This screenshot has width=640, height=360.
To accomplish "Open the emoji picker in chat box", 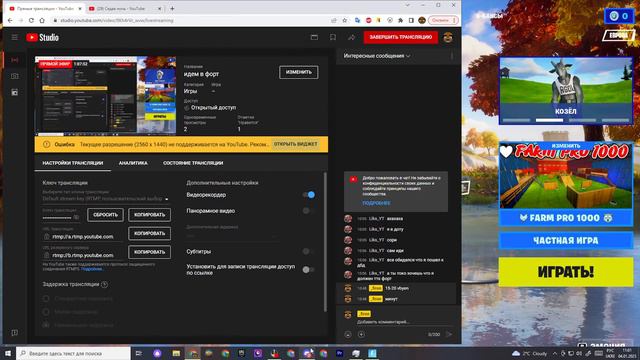I will [x=348, y=334].
